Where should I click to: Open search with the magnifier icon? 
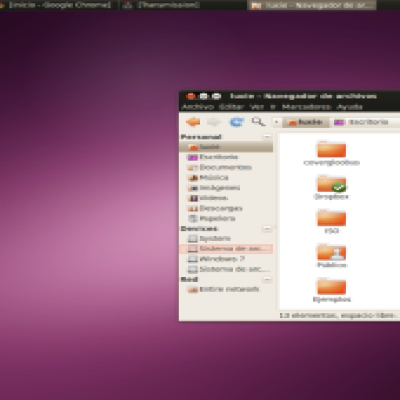(x=258, y=122)
